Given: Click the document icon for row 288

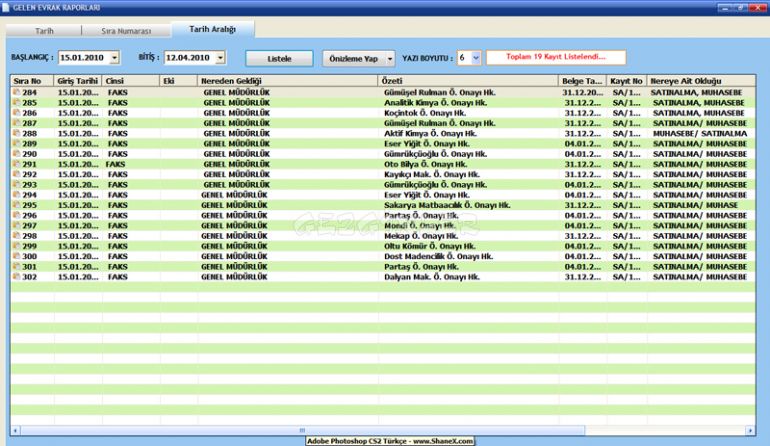Looking at the screenshot, I should 16,133.
